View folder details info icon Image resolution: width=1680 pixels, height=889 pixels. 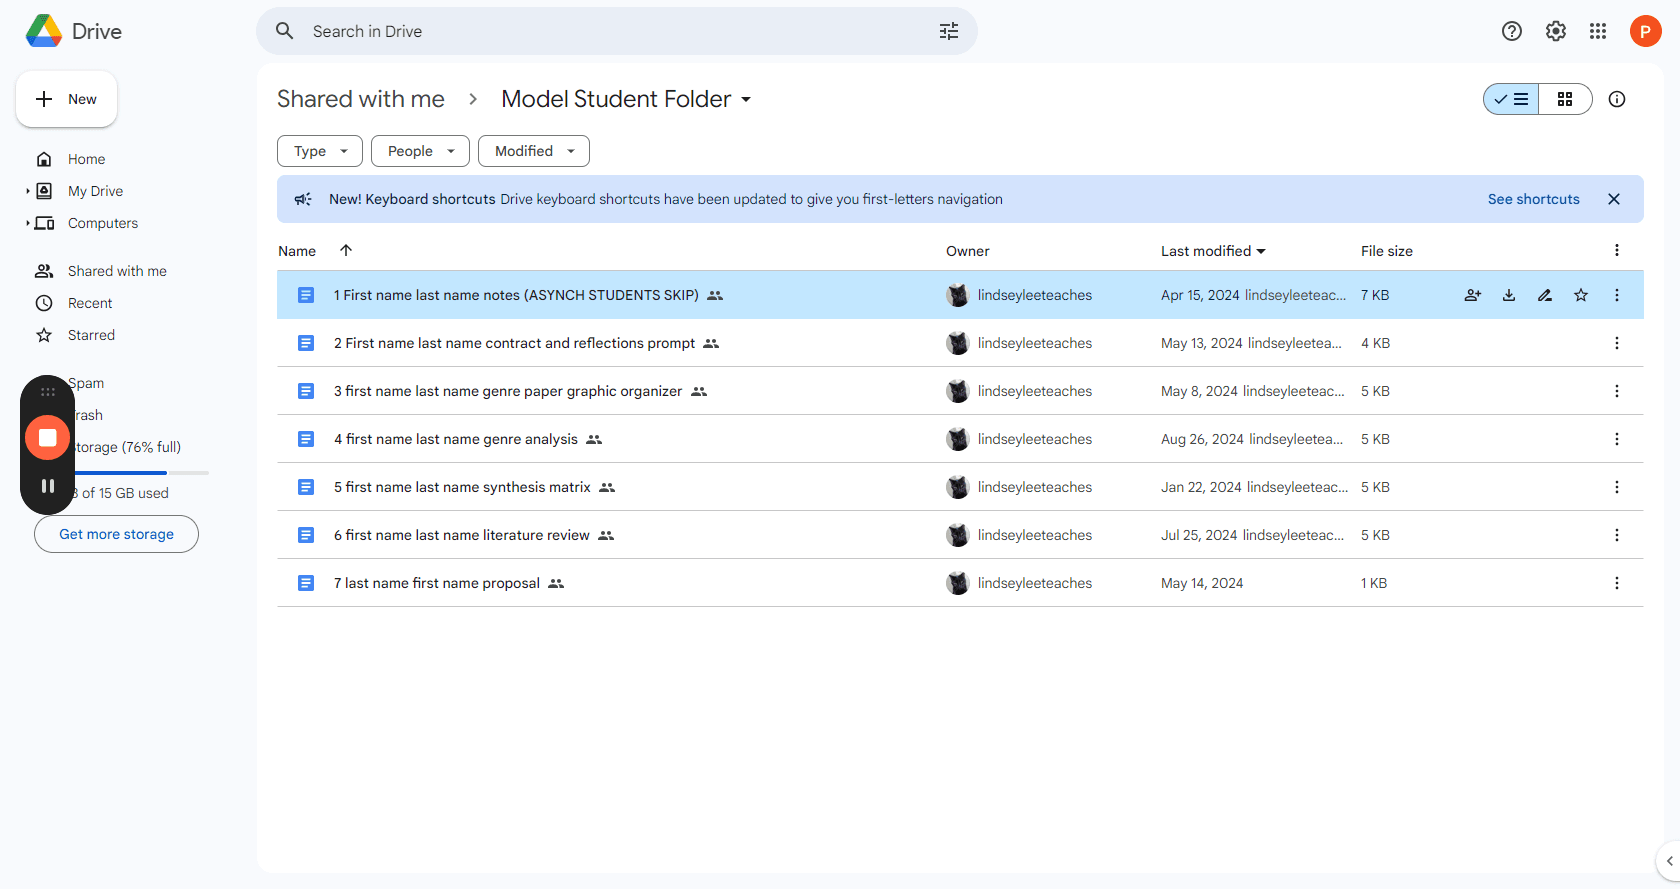(1617, 99)
